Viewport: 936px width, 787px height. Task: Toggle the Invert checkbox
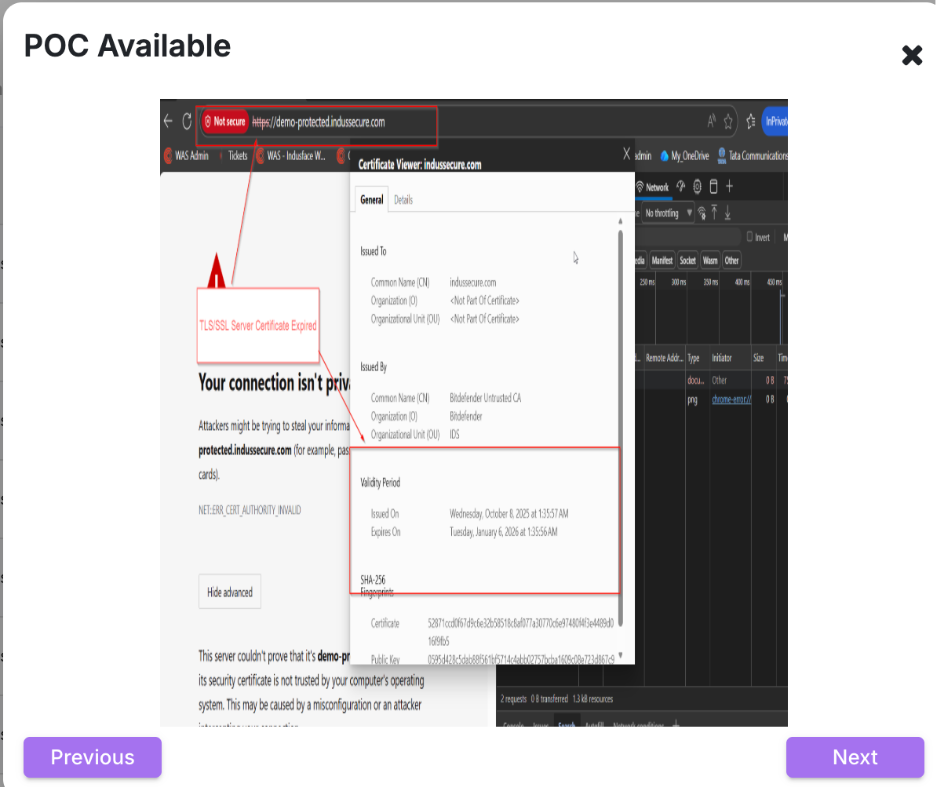[750, 236]
